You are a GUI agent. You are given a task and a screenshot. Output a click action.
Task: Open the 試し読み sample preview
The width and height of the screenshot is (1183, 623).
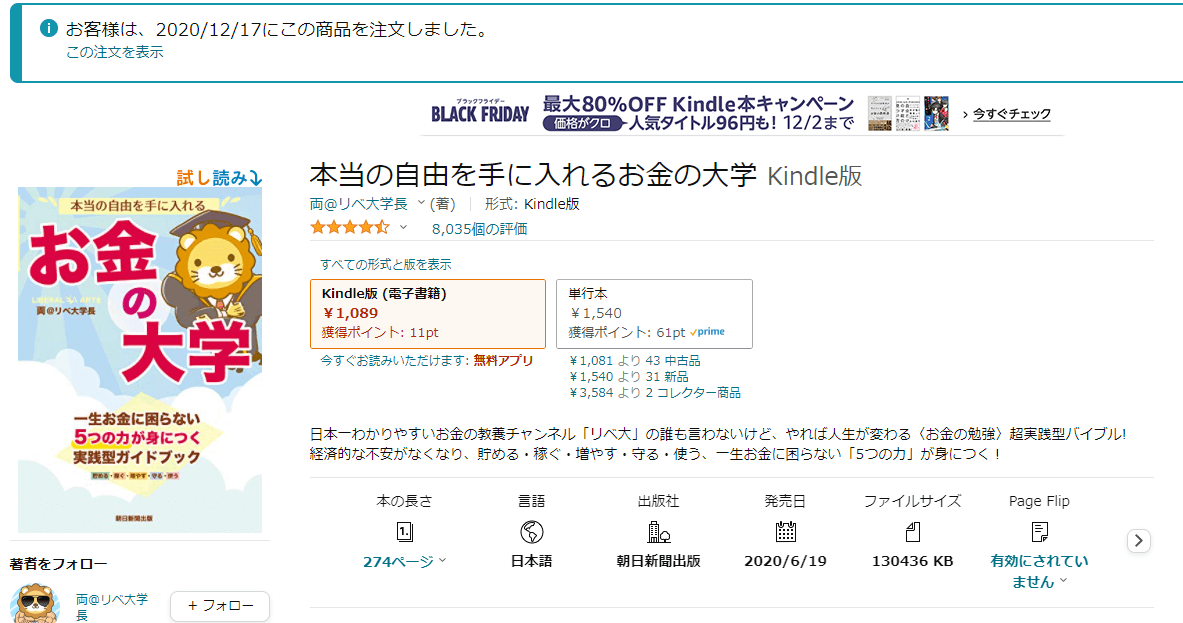pos(220,178)
